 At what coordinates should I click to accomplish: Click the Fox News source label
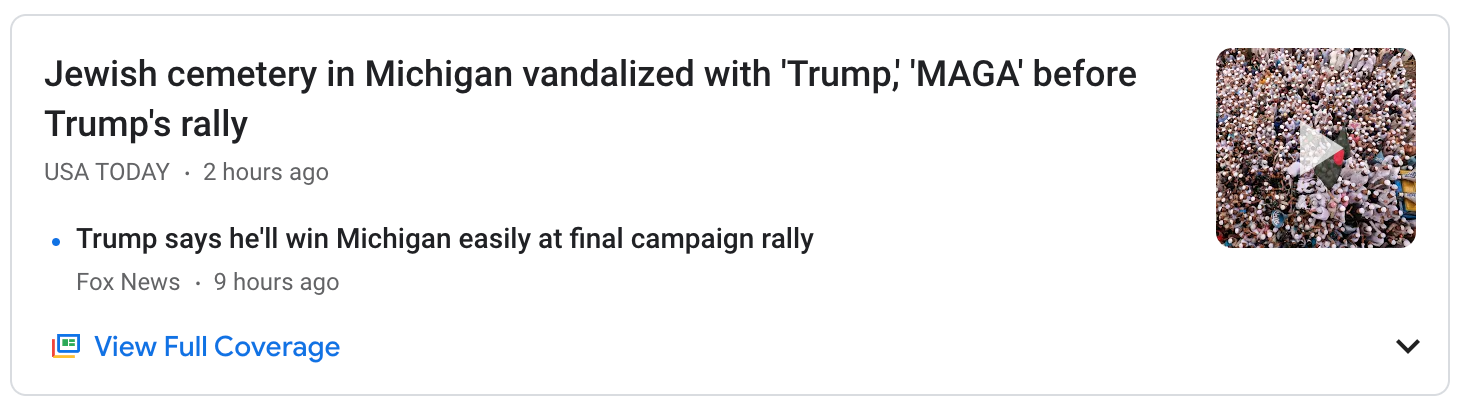[x=128, y=282]
